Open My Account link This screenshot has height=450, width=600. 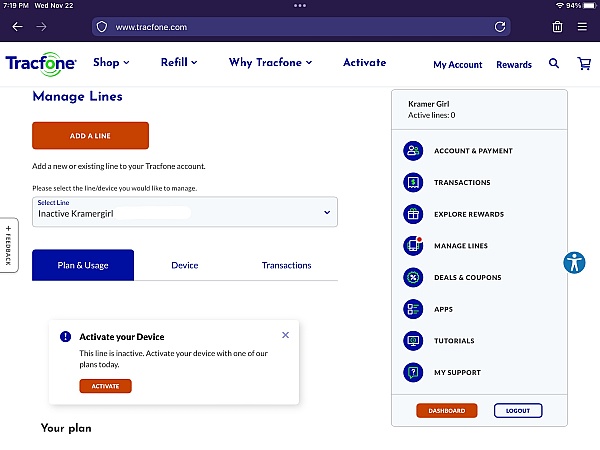(458, 65)
